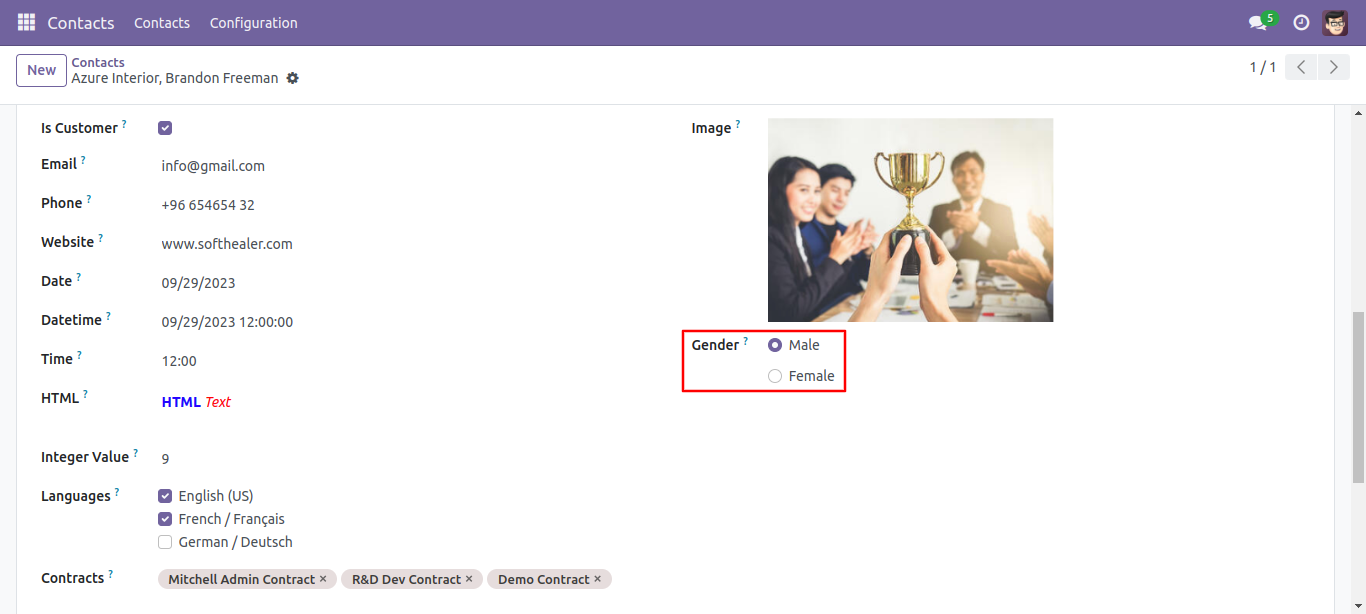
Task: Click the Contacts app title
Action: 81,22
